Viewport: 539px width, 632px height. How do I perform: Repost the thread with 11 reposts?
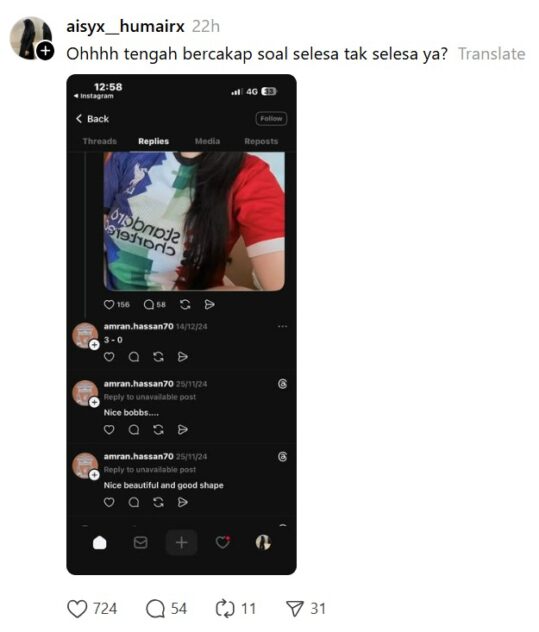pyautogui.click(x=225, y=609)
